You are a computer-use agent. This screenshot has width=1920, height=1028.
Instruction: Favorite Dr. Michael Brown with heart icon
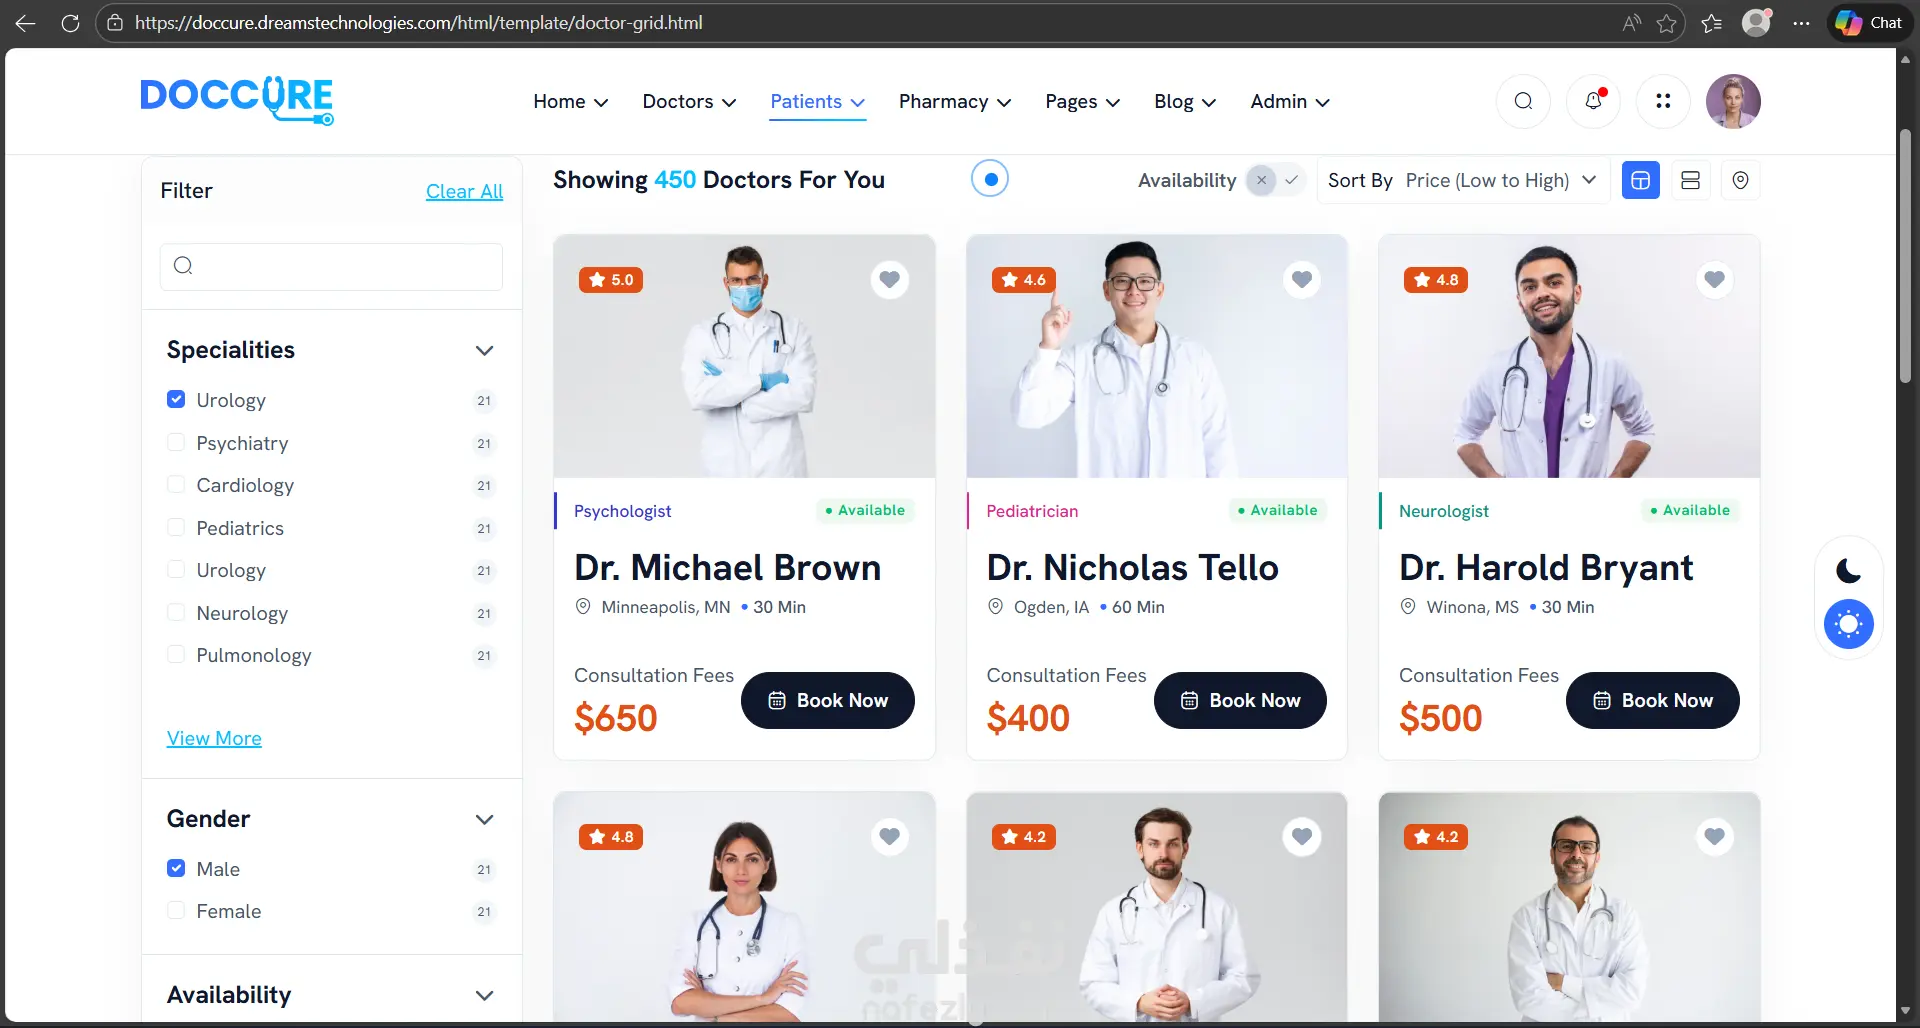[x=889, y=279]
